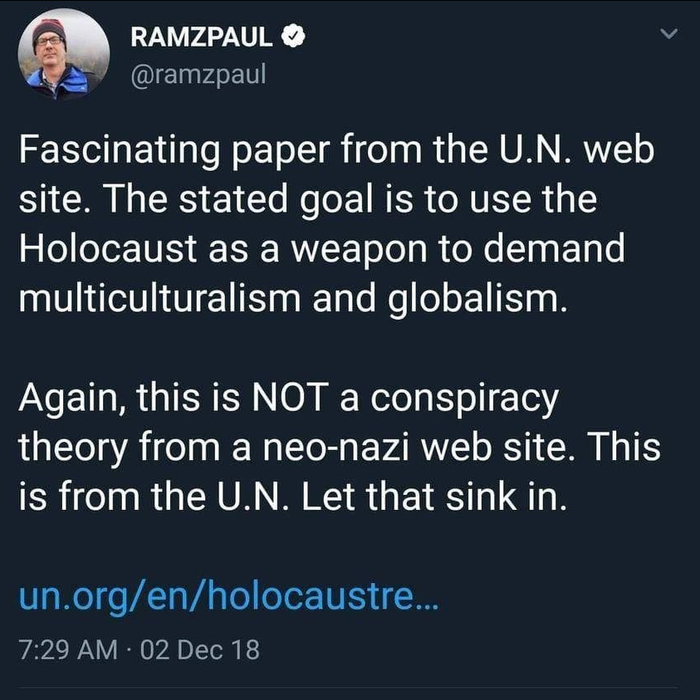
Task: Click 'The stated goal' phrase in tweet
Action: (x=238, y=200)
